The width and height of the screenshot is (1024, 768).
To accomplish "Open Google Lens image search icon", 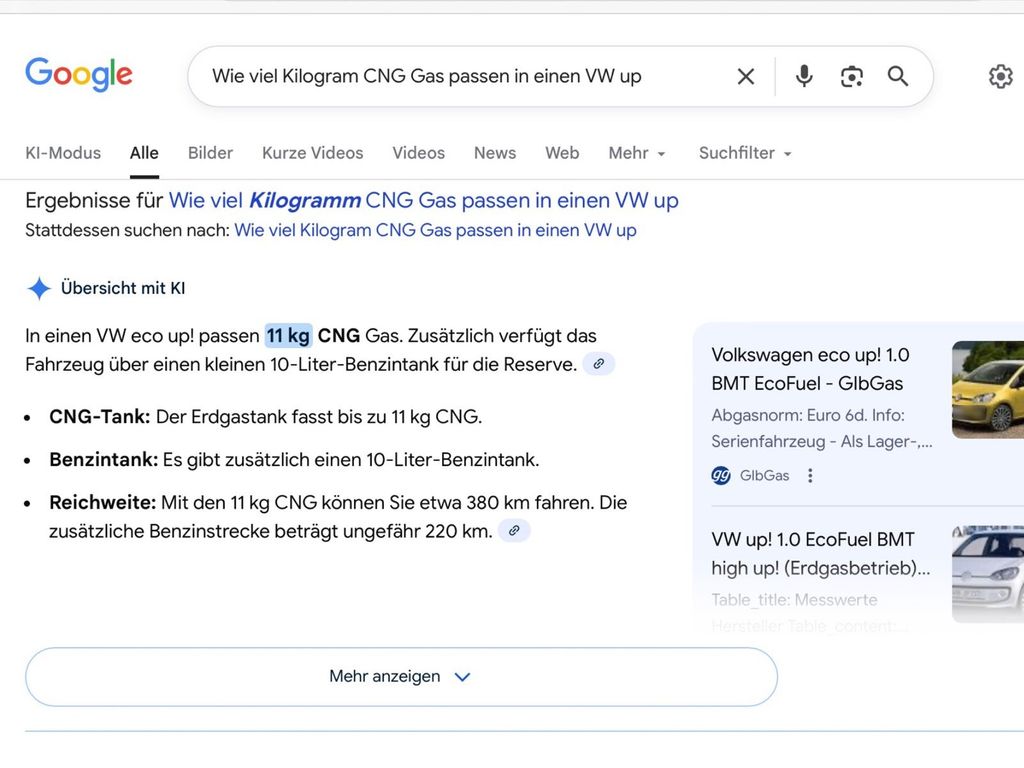I will click(851, 76).
